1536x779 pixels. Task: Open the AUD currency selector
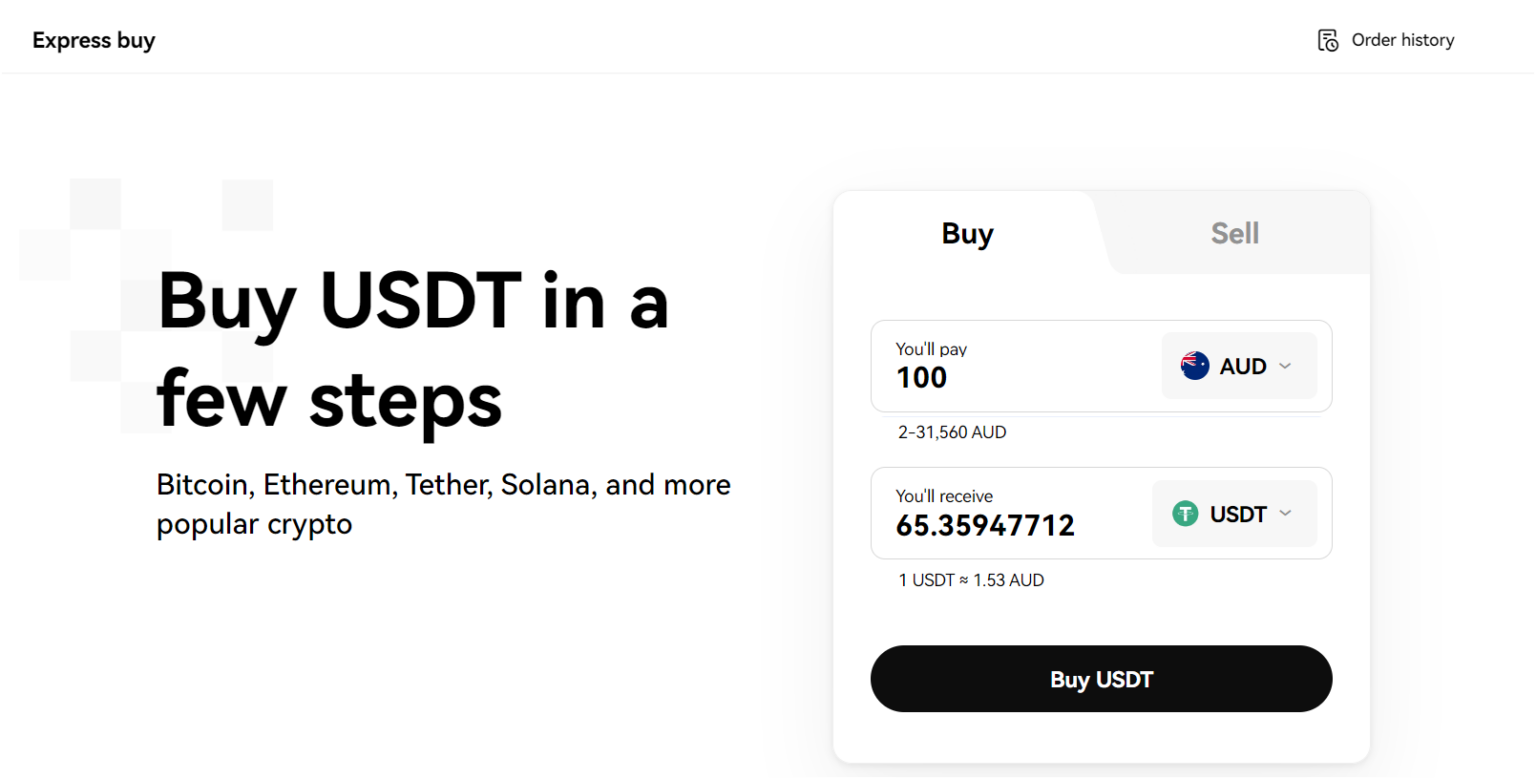(x=1239, y=366)
